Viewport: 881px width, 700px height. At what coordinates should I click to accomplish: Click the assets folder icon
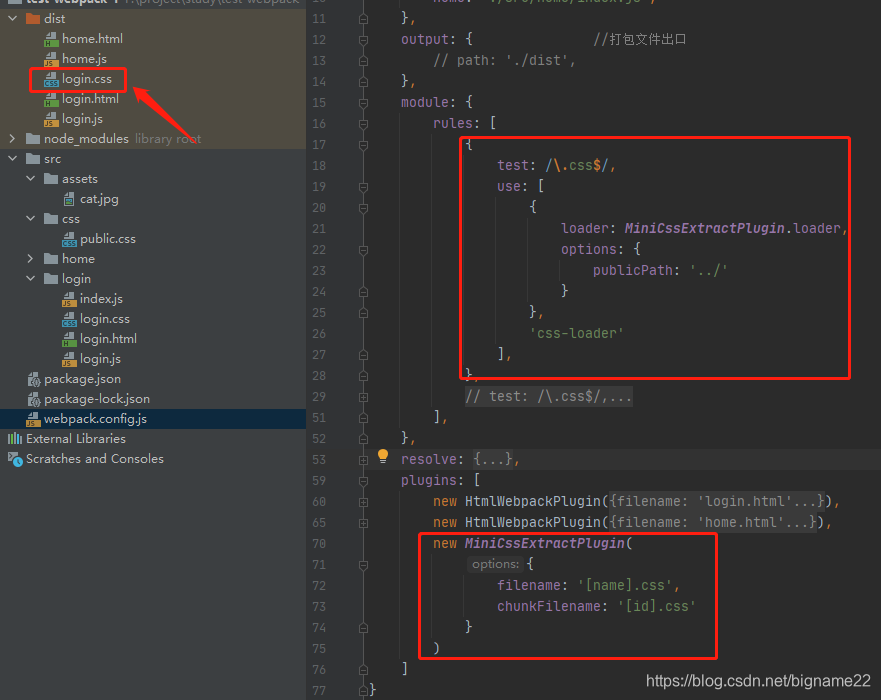point(51,179)
